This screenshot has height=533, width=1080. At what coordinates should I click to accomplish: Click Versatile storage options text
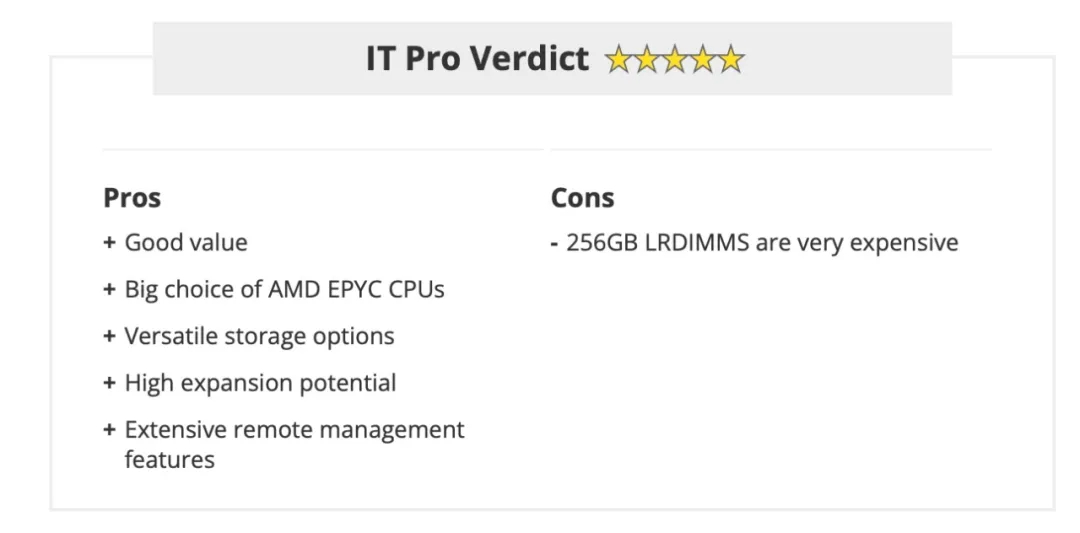[x=260, y=336]
